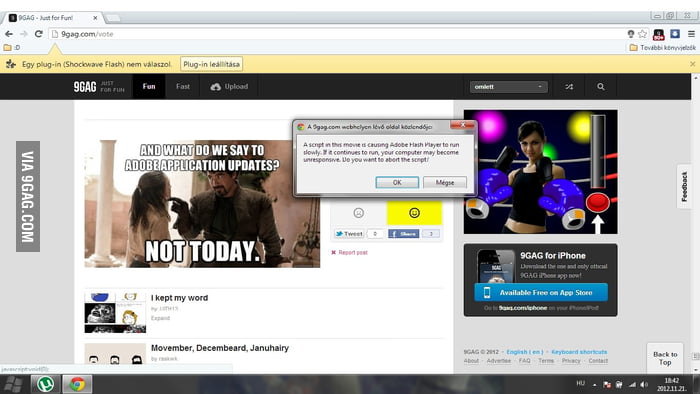Click the 9GAG extension icon in toolbar
Image resolution: width=700 pixels, height=394 pixels.
(x=658, y=34)
